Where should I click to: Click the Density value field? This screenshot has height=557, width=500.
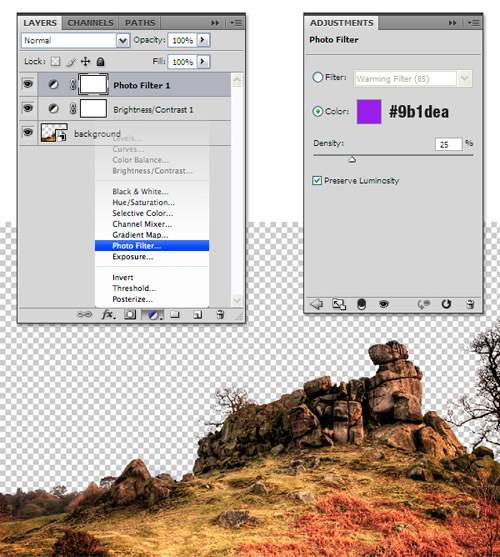449,145
